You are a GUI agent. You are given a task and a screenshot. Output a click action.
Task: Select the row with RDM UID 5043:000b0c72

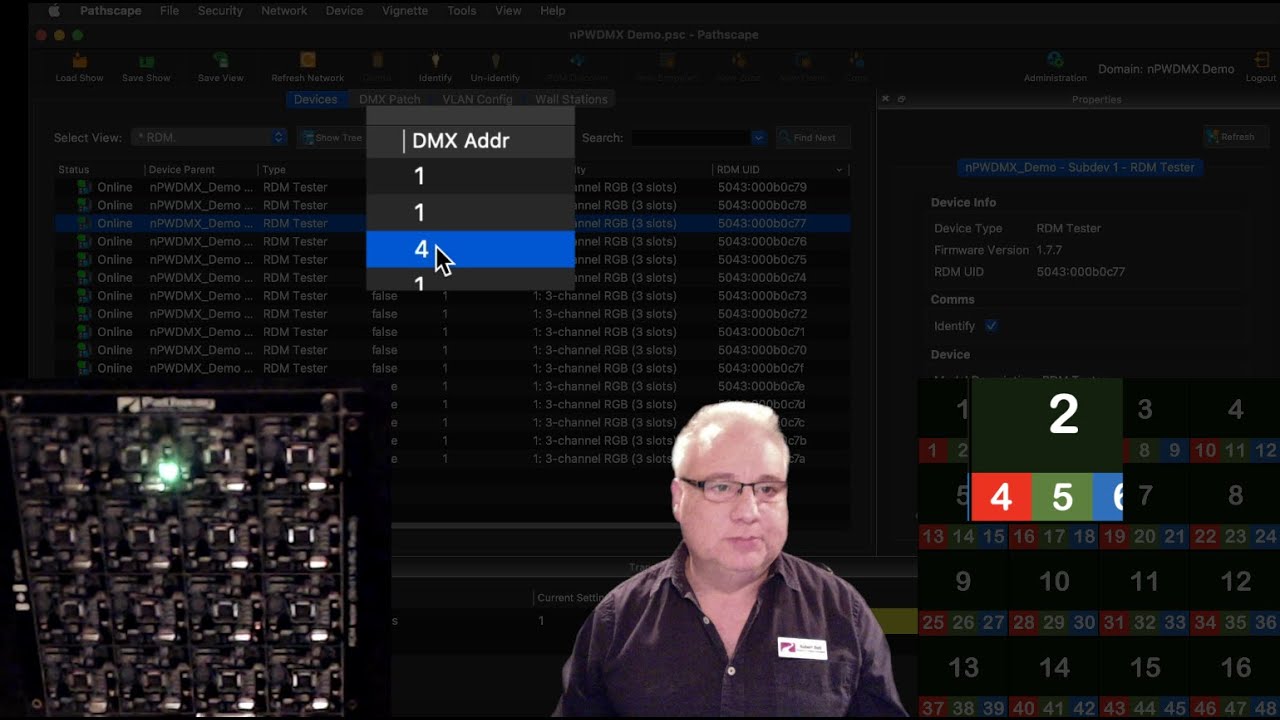453,314
